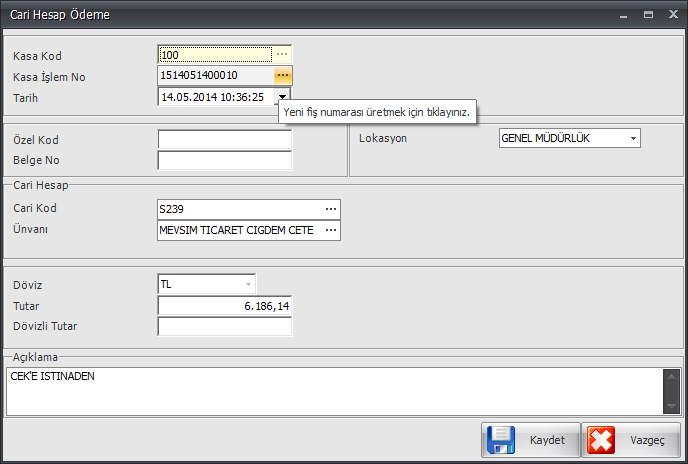Click the blue floppy disk save icon
The height and width of the screenshot is (464, 688).
tap(501, 440)
